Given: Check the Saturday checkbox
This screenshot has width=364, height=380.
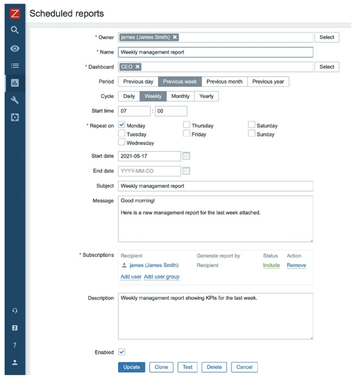Looking at the screenshot, I should tap(252, 125).
